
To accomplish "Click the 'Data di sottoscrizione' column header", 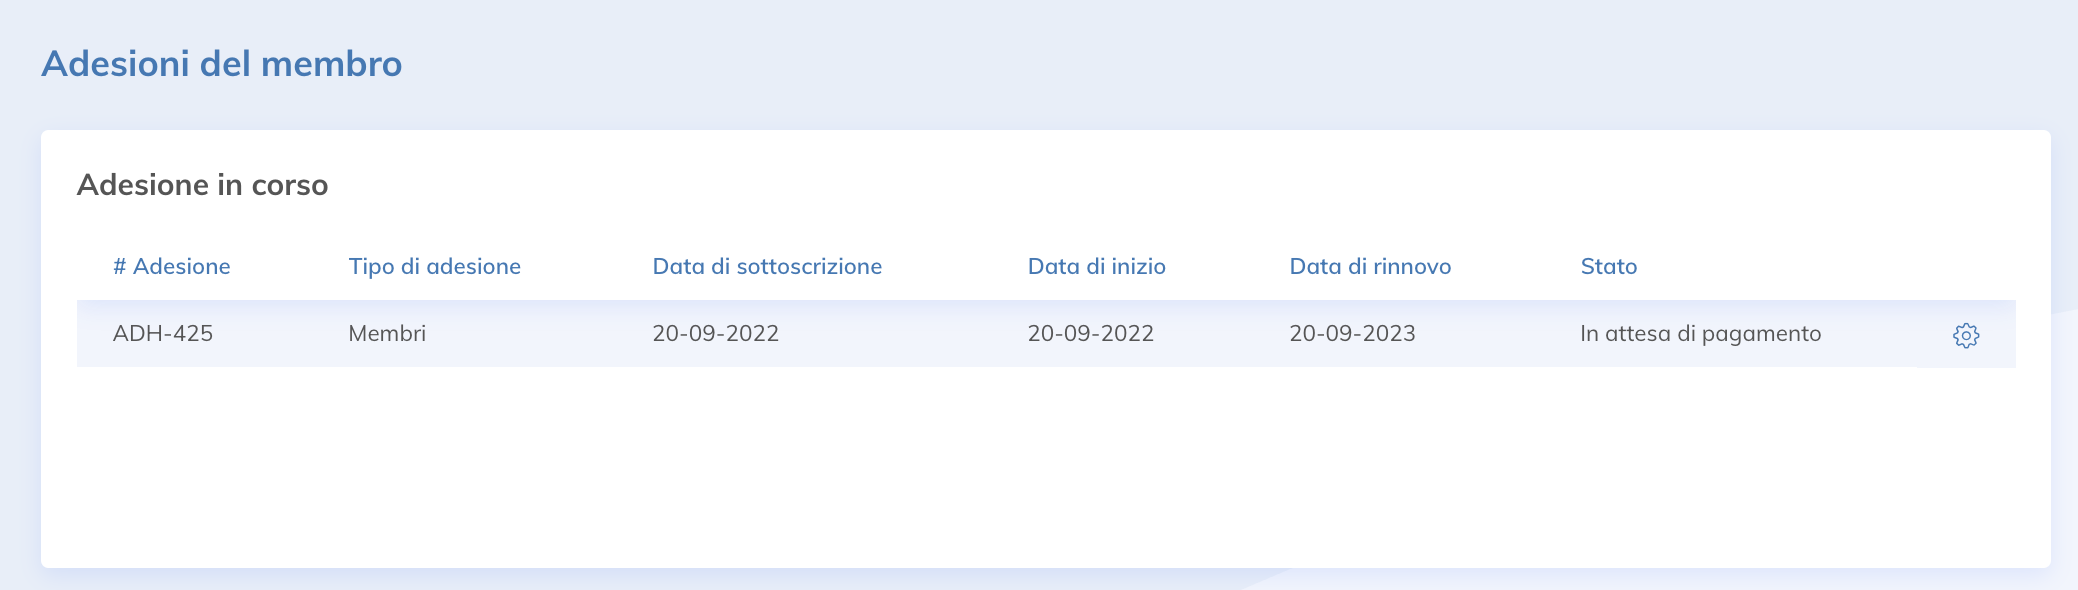I will click(766, 266).
